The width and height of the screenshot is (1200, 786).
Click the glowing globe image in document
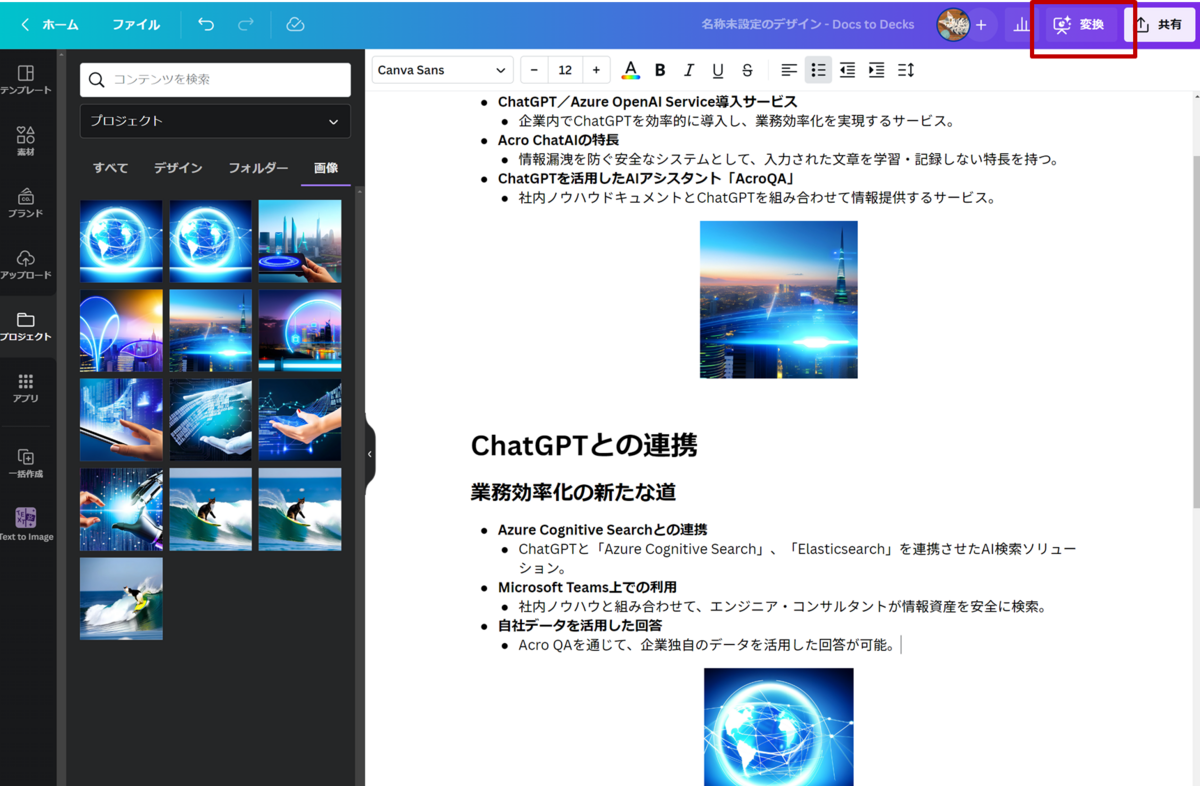coord(778,727)
